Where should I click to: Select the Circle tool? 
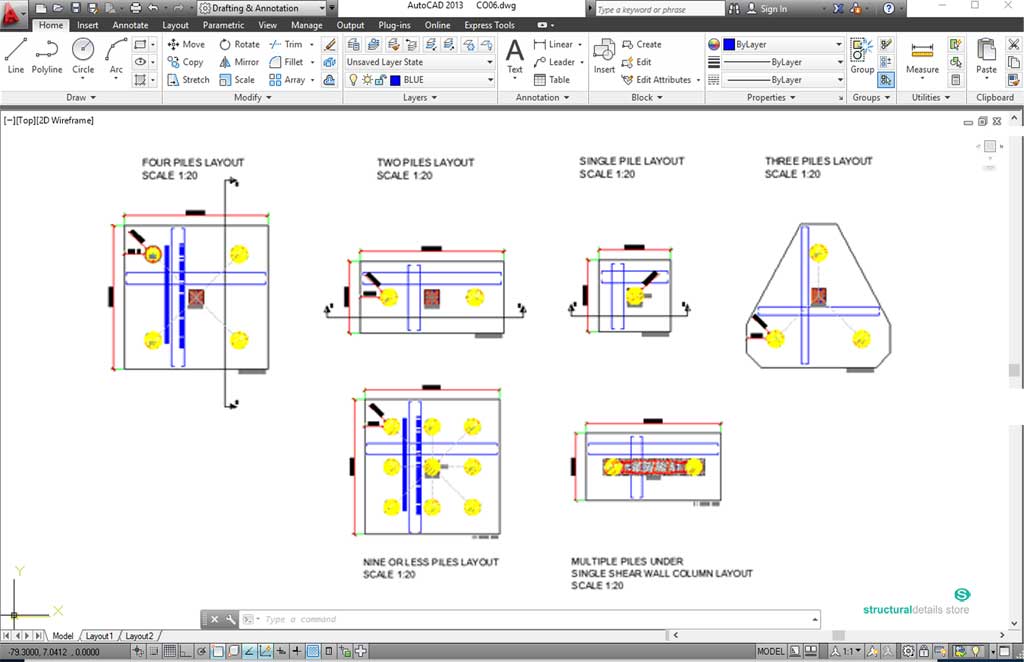83,54
